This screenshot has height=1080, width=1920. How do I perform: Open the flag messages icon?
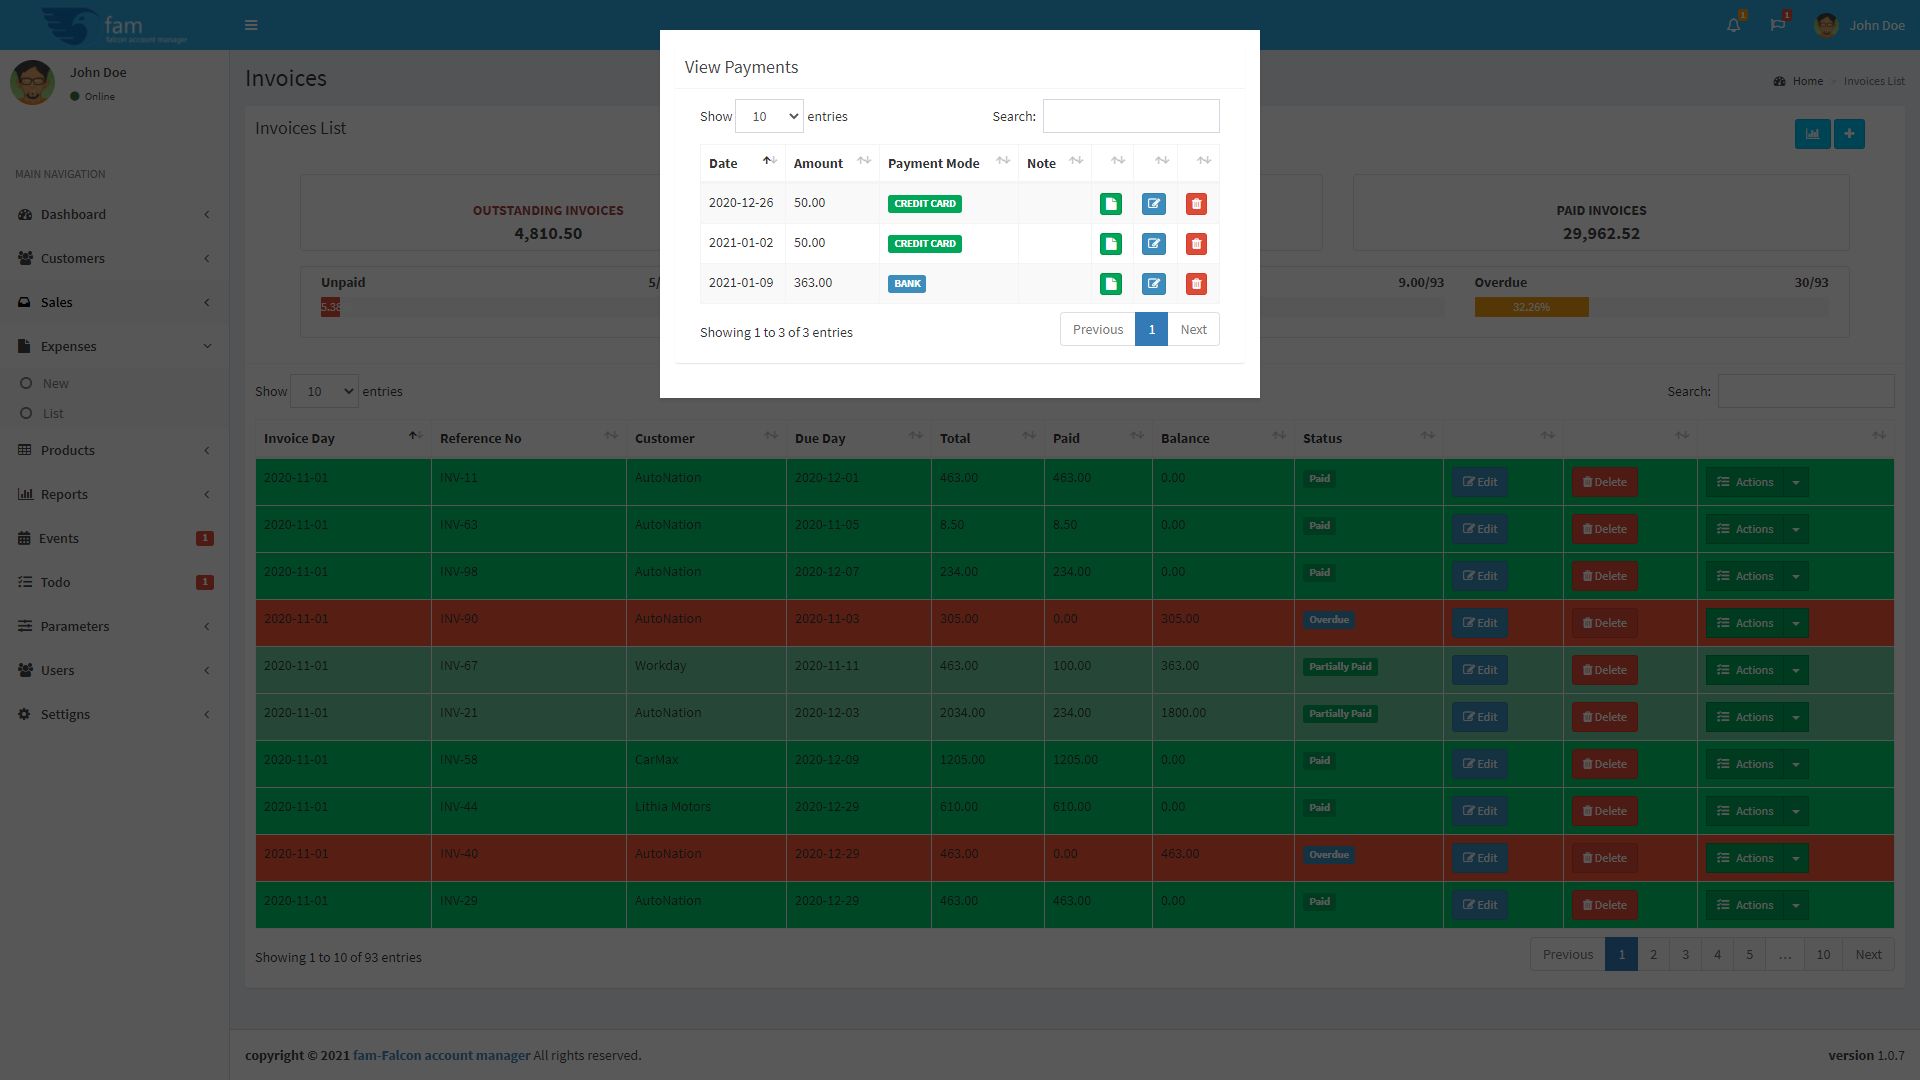(x=1777, y=25)
